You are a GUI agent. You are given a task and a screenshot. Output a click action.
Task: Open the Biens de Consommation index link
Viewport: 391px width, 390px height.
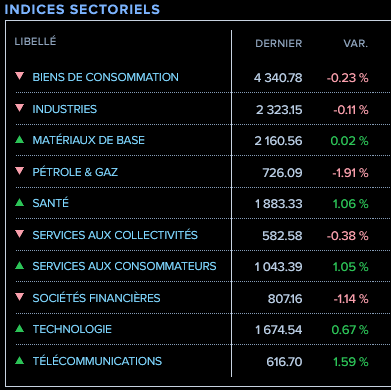(x=105, y=77)
